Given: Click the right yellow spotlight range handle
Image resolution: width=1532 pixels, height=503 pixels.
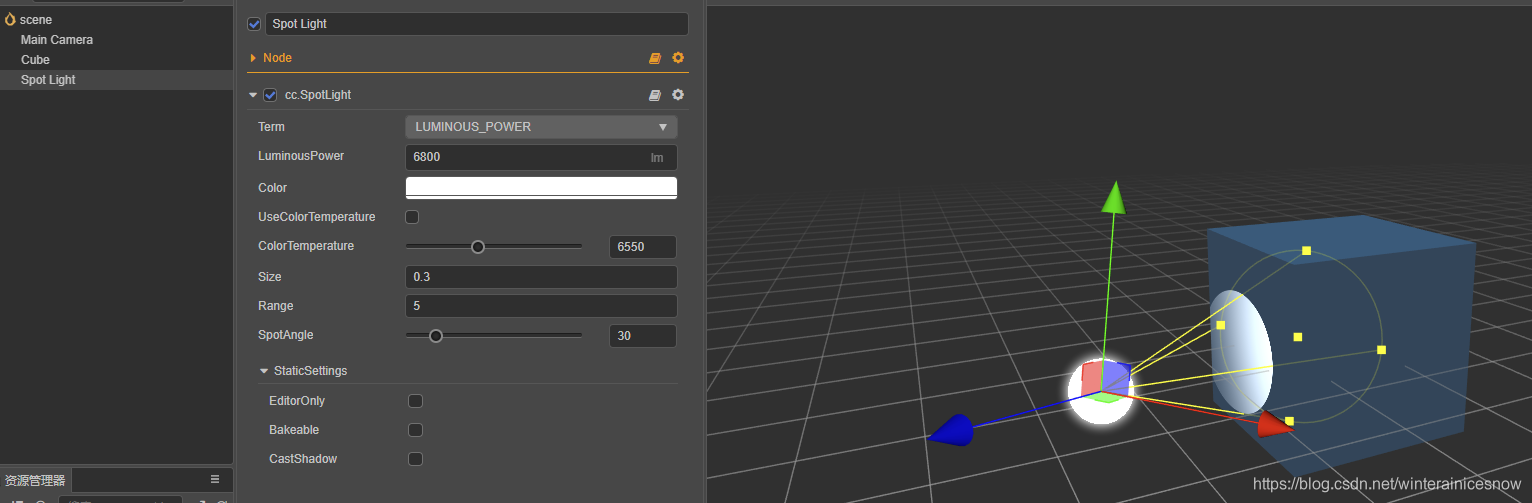Looking at the screenshot, I should pos(1381,350).
